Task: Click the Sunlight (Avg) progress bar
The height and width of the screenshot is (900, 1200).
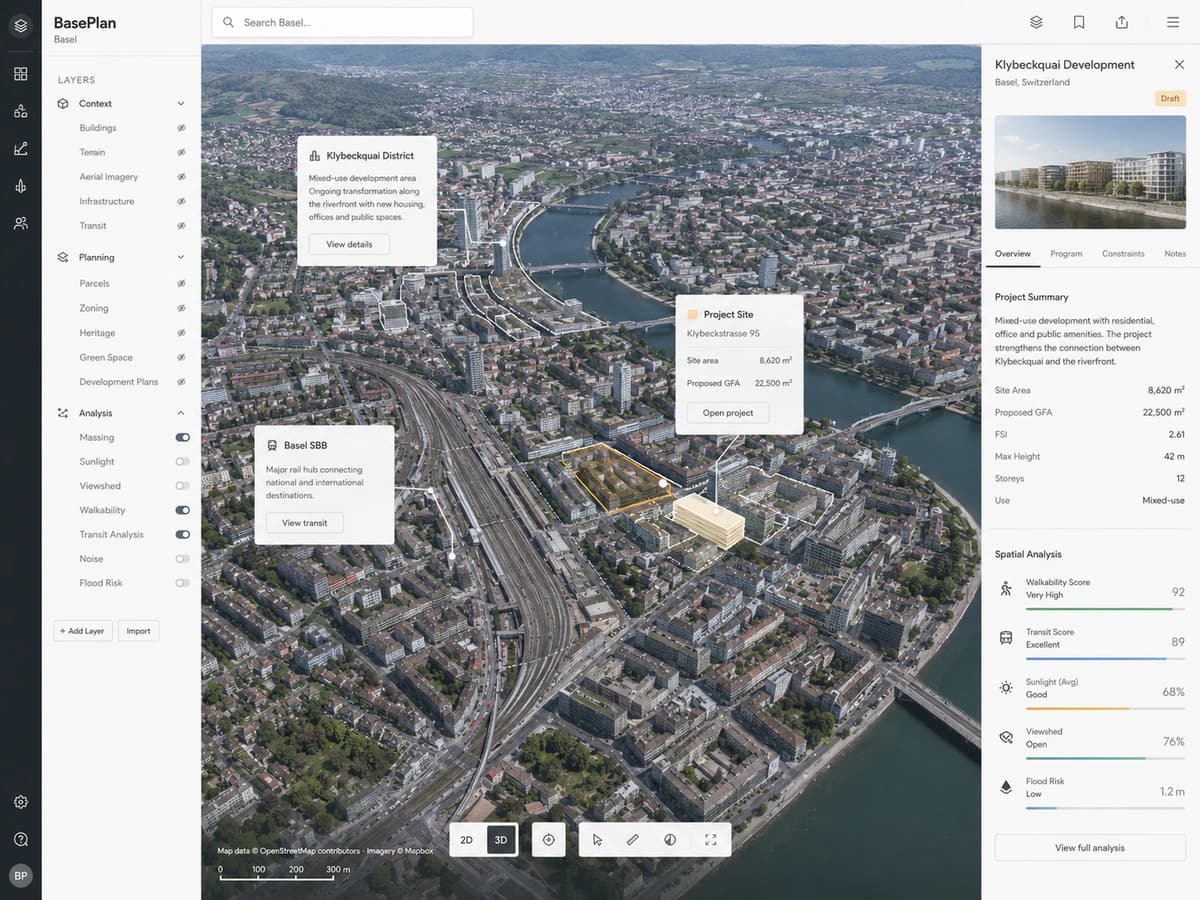Action: [1105, 708]
